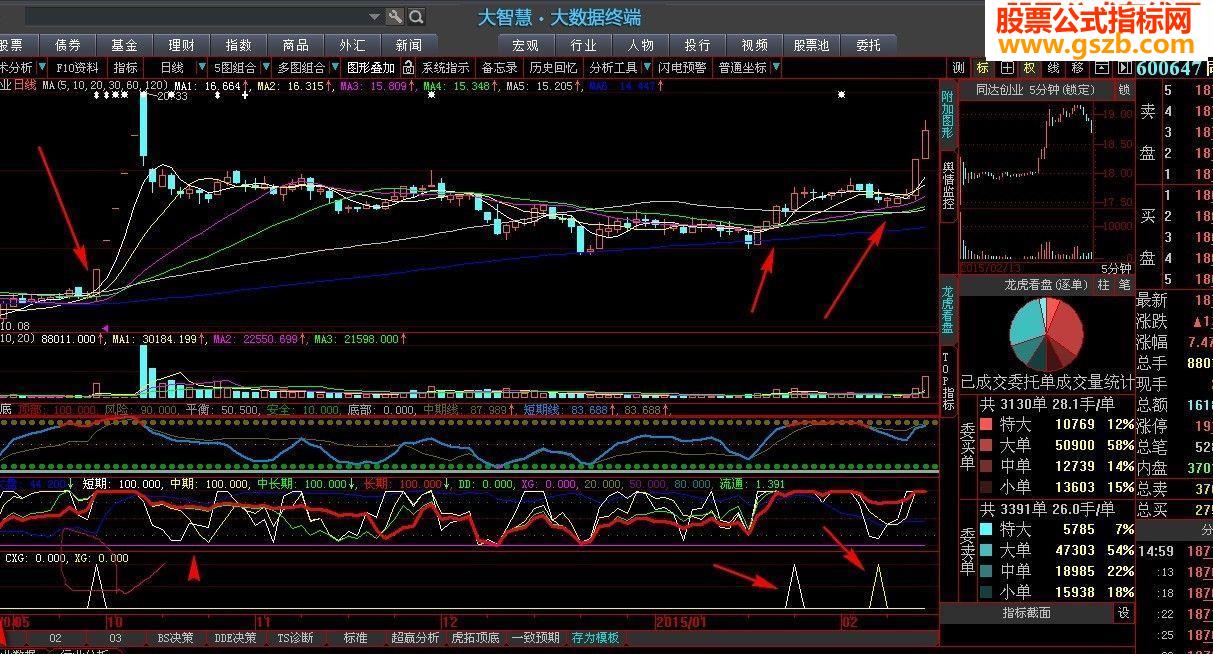Image resolution: width=1213 pixels, height=654 pixels.
Task: Toggle the 权 adjustment icon
Action: pos(1029,68)
